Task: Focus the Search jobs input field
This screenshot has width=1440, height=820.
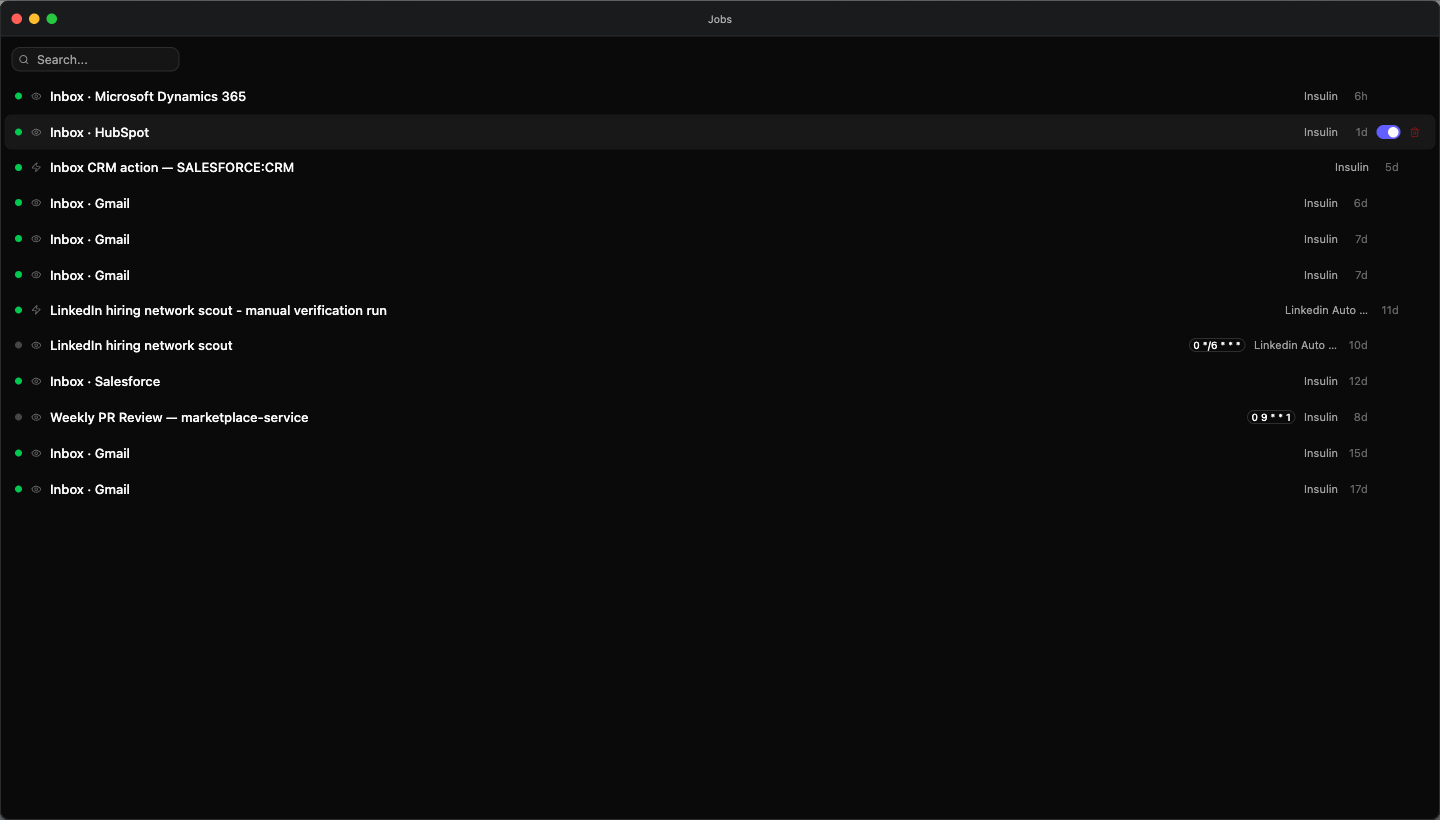Action: tap(96, 60)
